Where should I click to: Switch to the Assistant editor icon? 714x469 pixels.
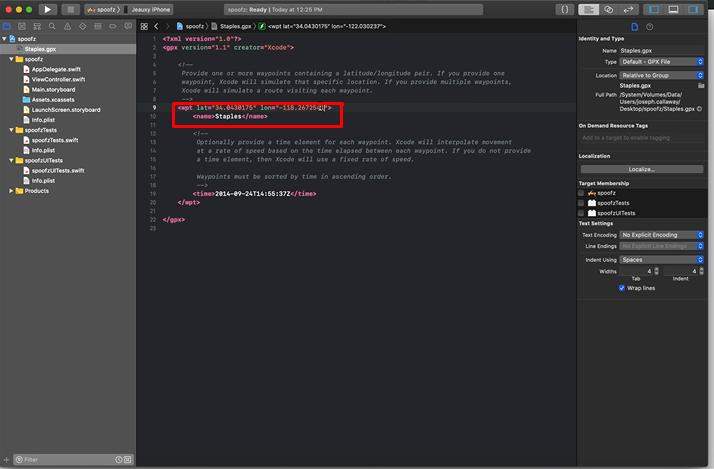click(x=608, y=9)
